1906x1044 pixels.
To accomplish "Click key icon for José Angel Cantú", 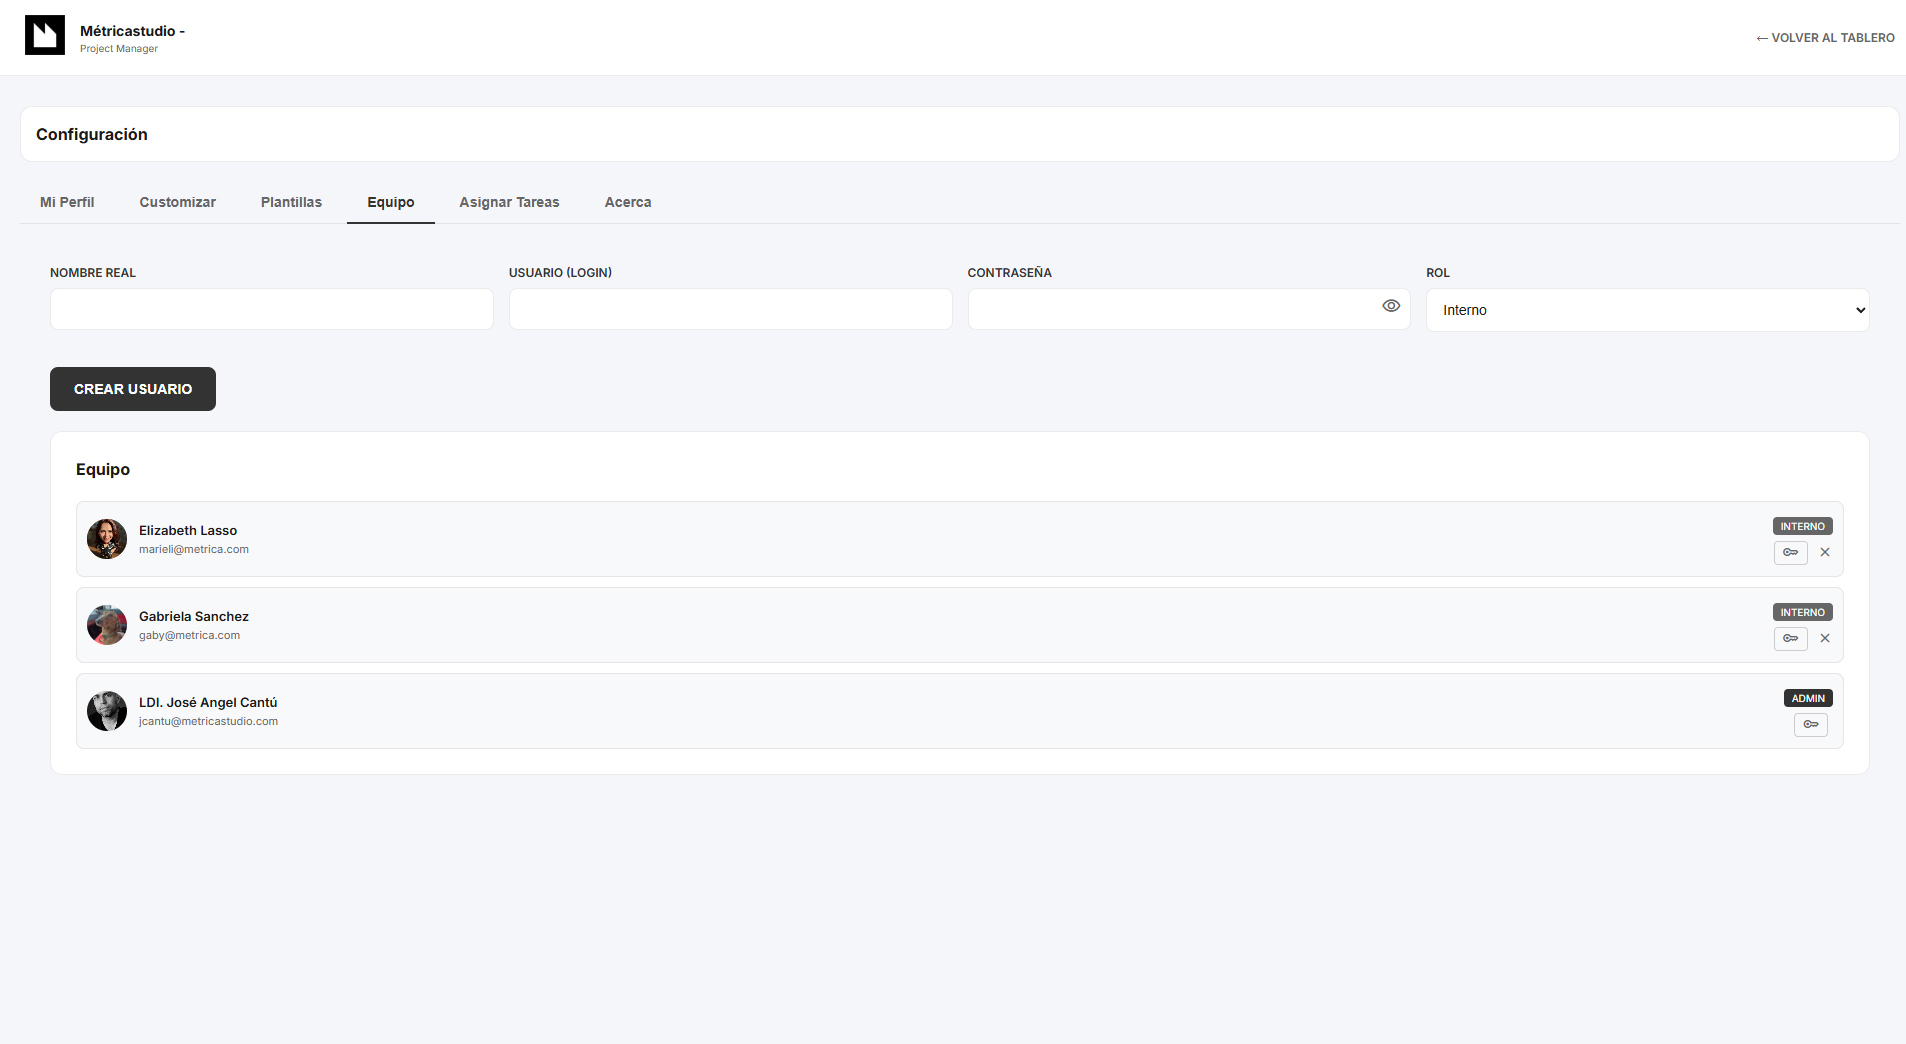I will [1810, 724].
